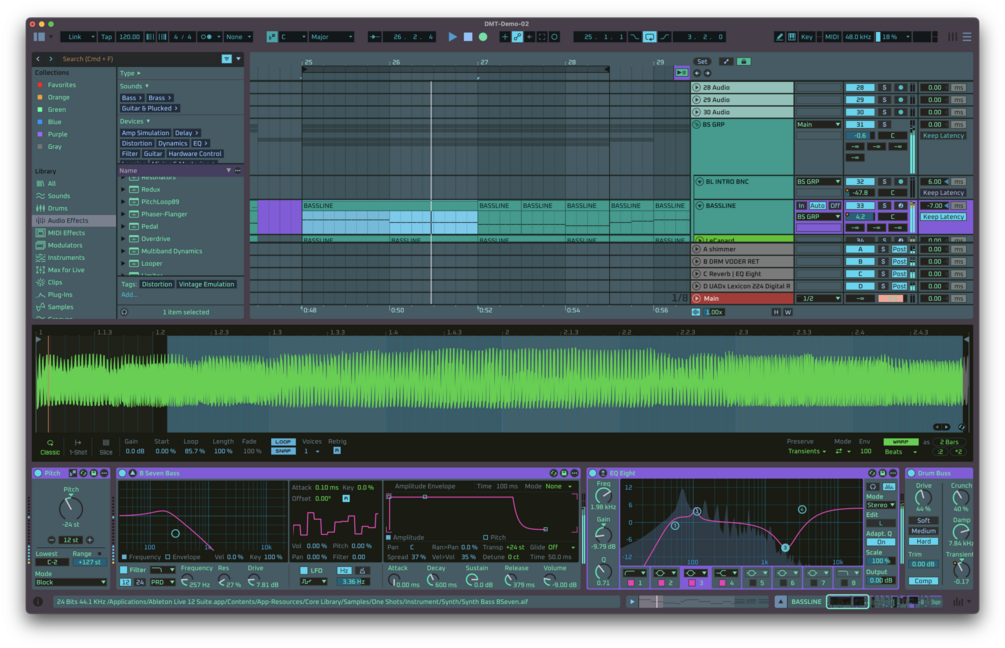Open the Major scale dropdown
This screenshot has height=648, width=1005.
[x=331, y=37]
